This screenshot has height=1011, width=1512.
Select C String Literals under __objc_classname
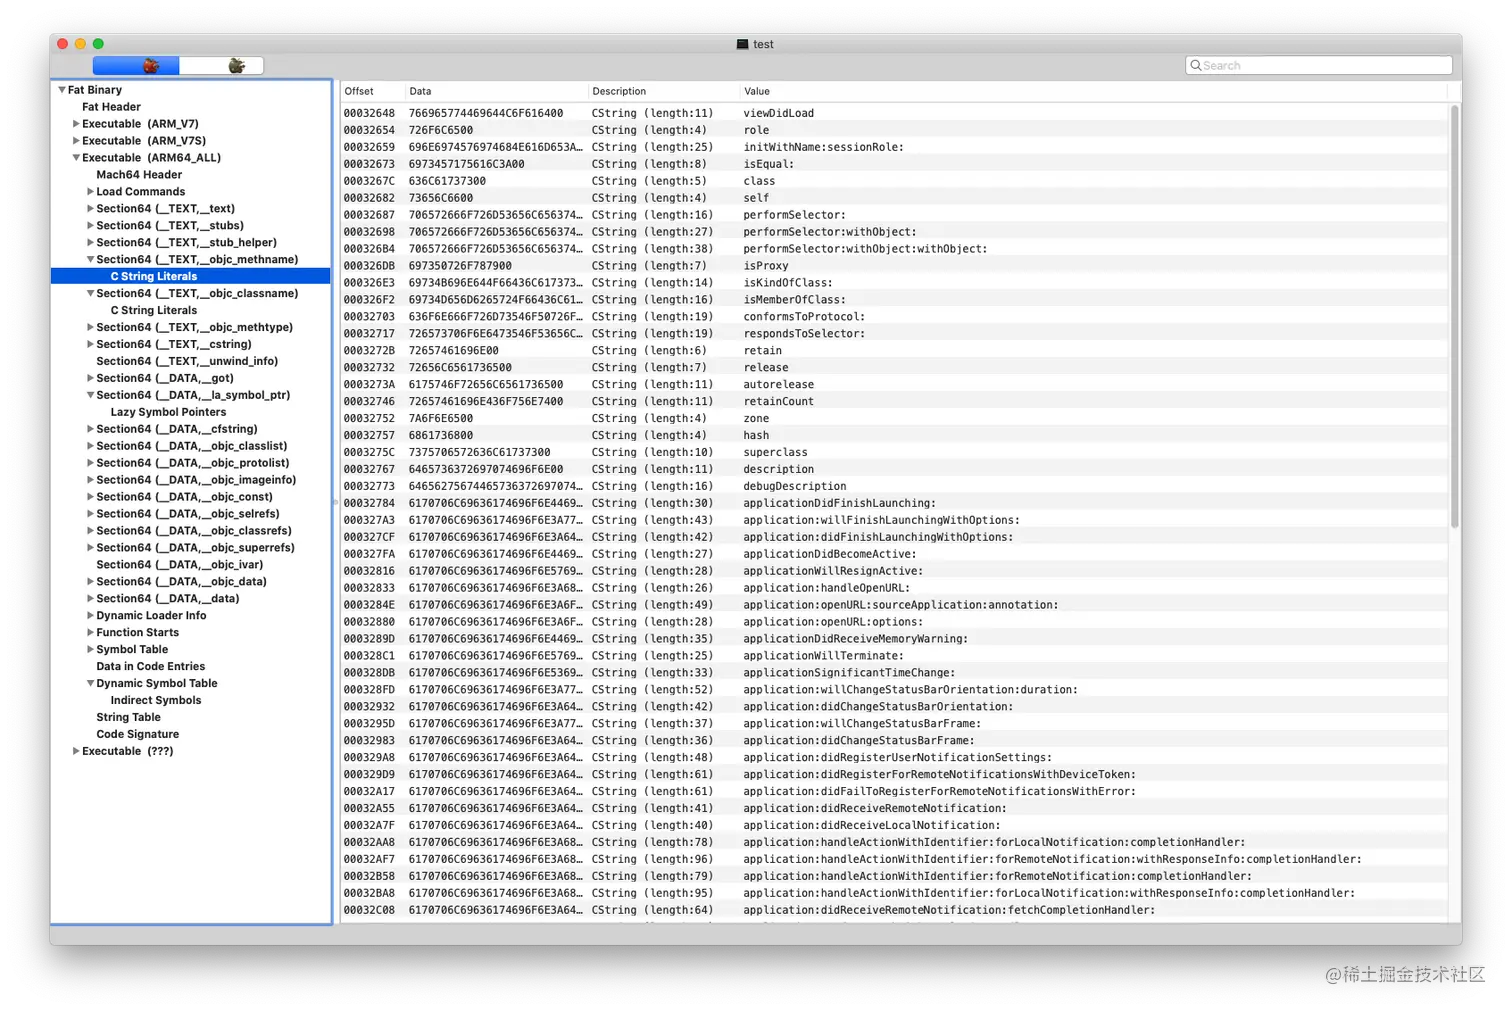point(153,311)
